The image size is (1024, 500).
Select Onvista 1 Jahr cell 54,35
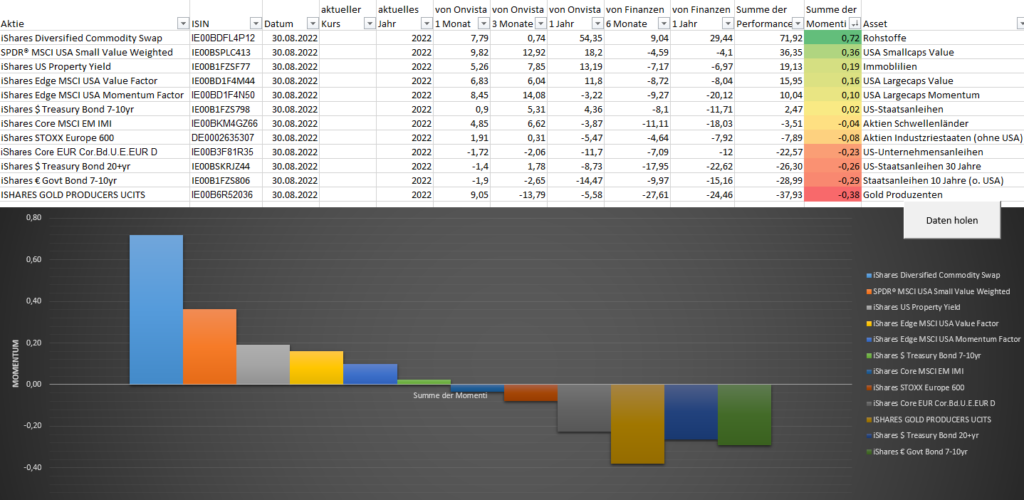tap(576, 38)
